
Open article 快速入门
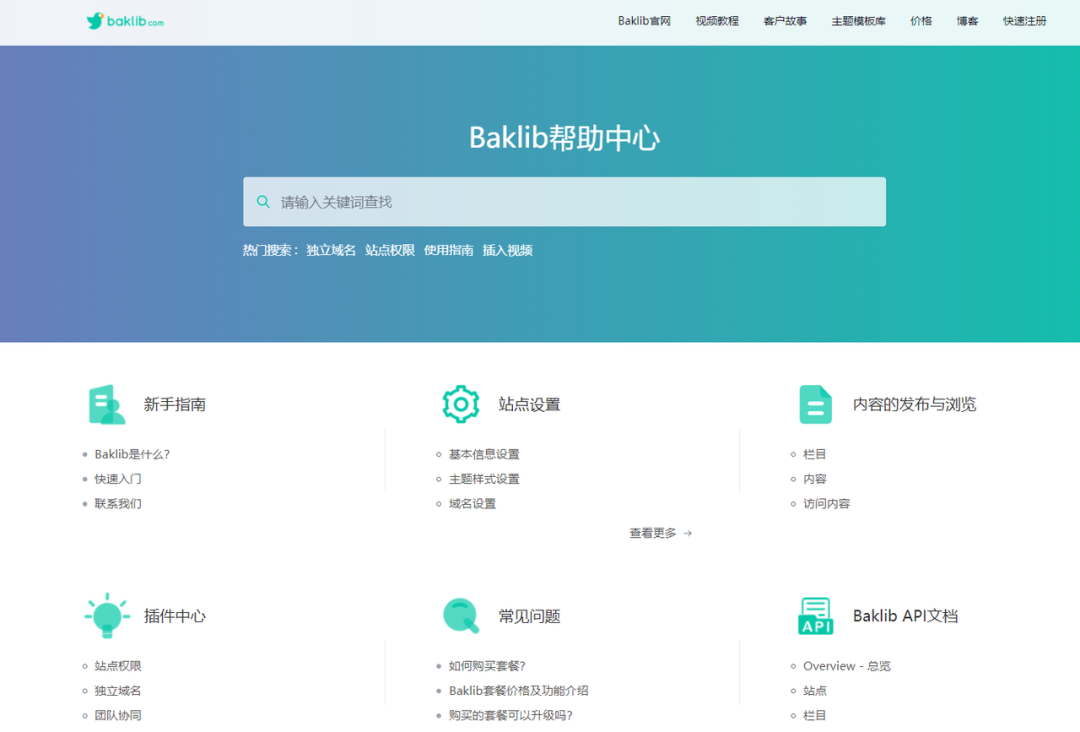tap(118, 479)
